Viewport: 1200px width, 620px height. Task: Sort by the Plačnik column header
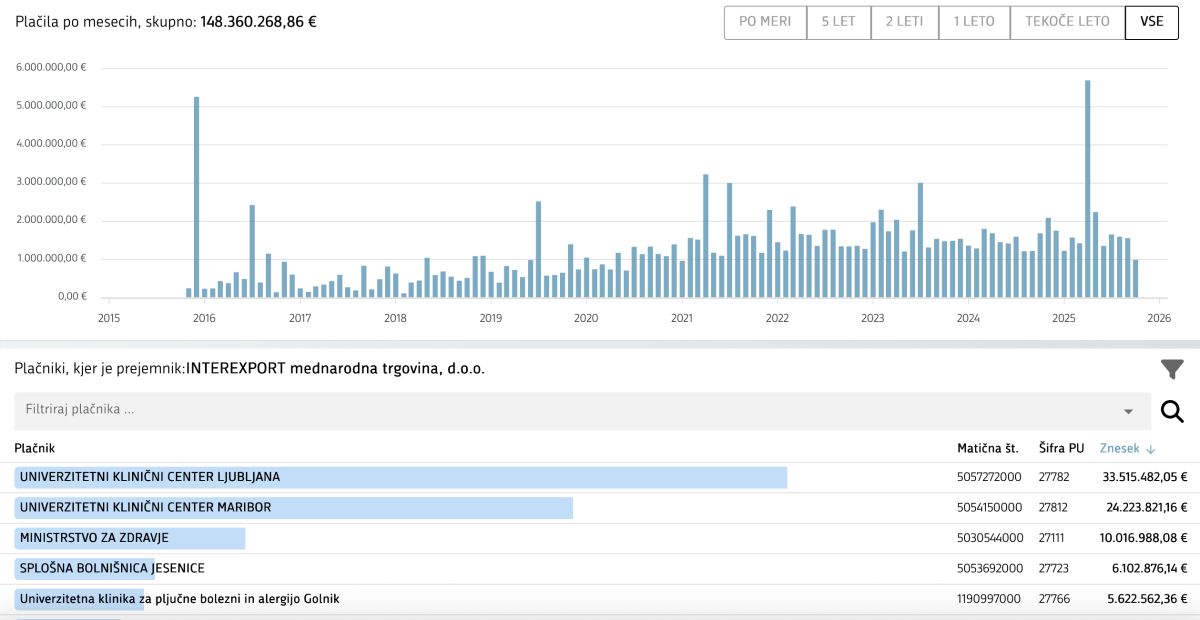34,449
